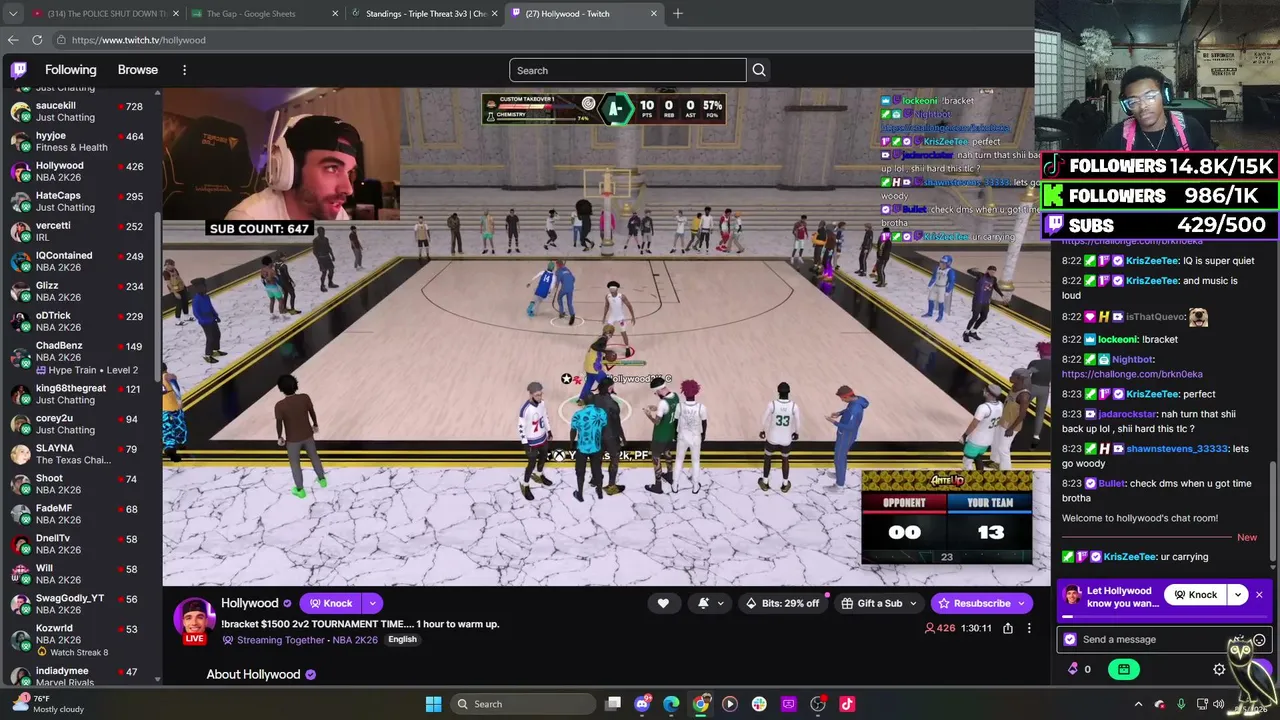Open vercetti IRL channel in sidebar
1280x720 pixels.
click(80, 231)
